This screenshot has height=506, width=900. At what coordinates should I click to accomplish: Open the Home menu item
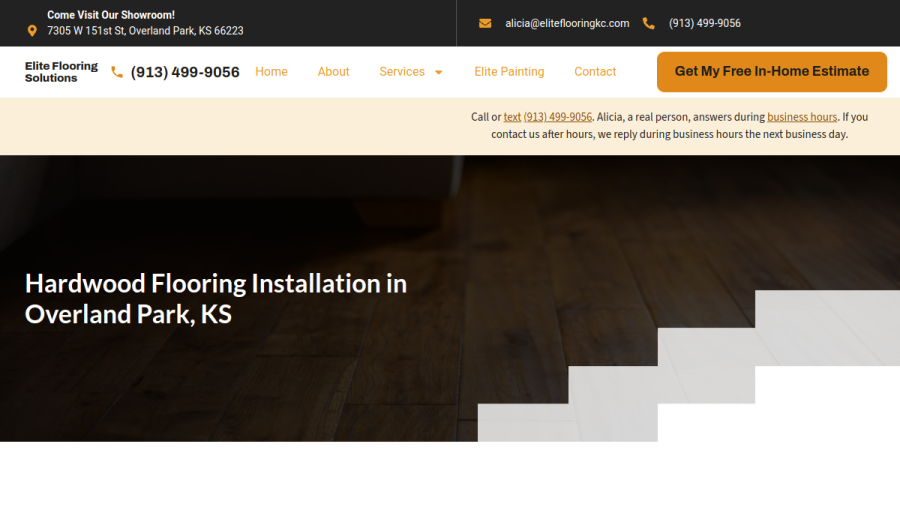pos(271,72)
